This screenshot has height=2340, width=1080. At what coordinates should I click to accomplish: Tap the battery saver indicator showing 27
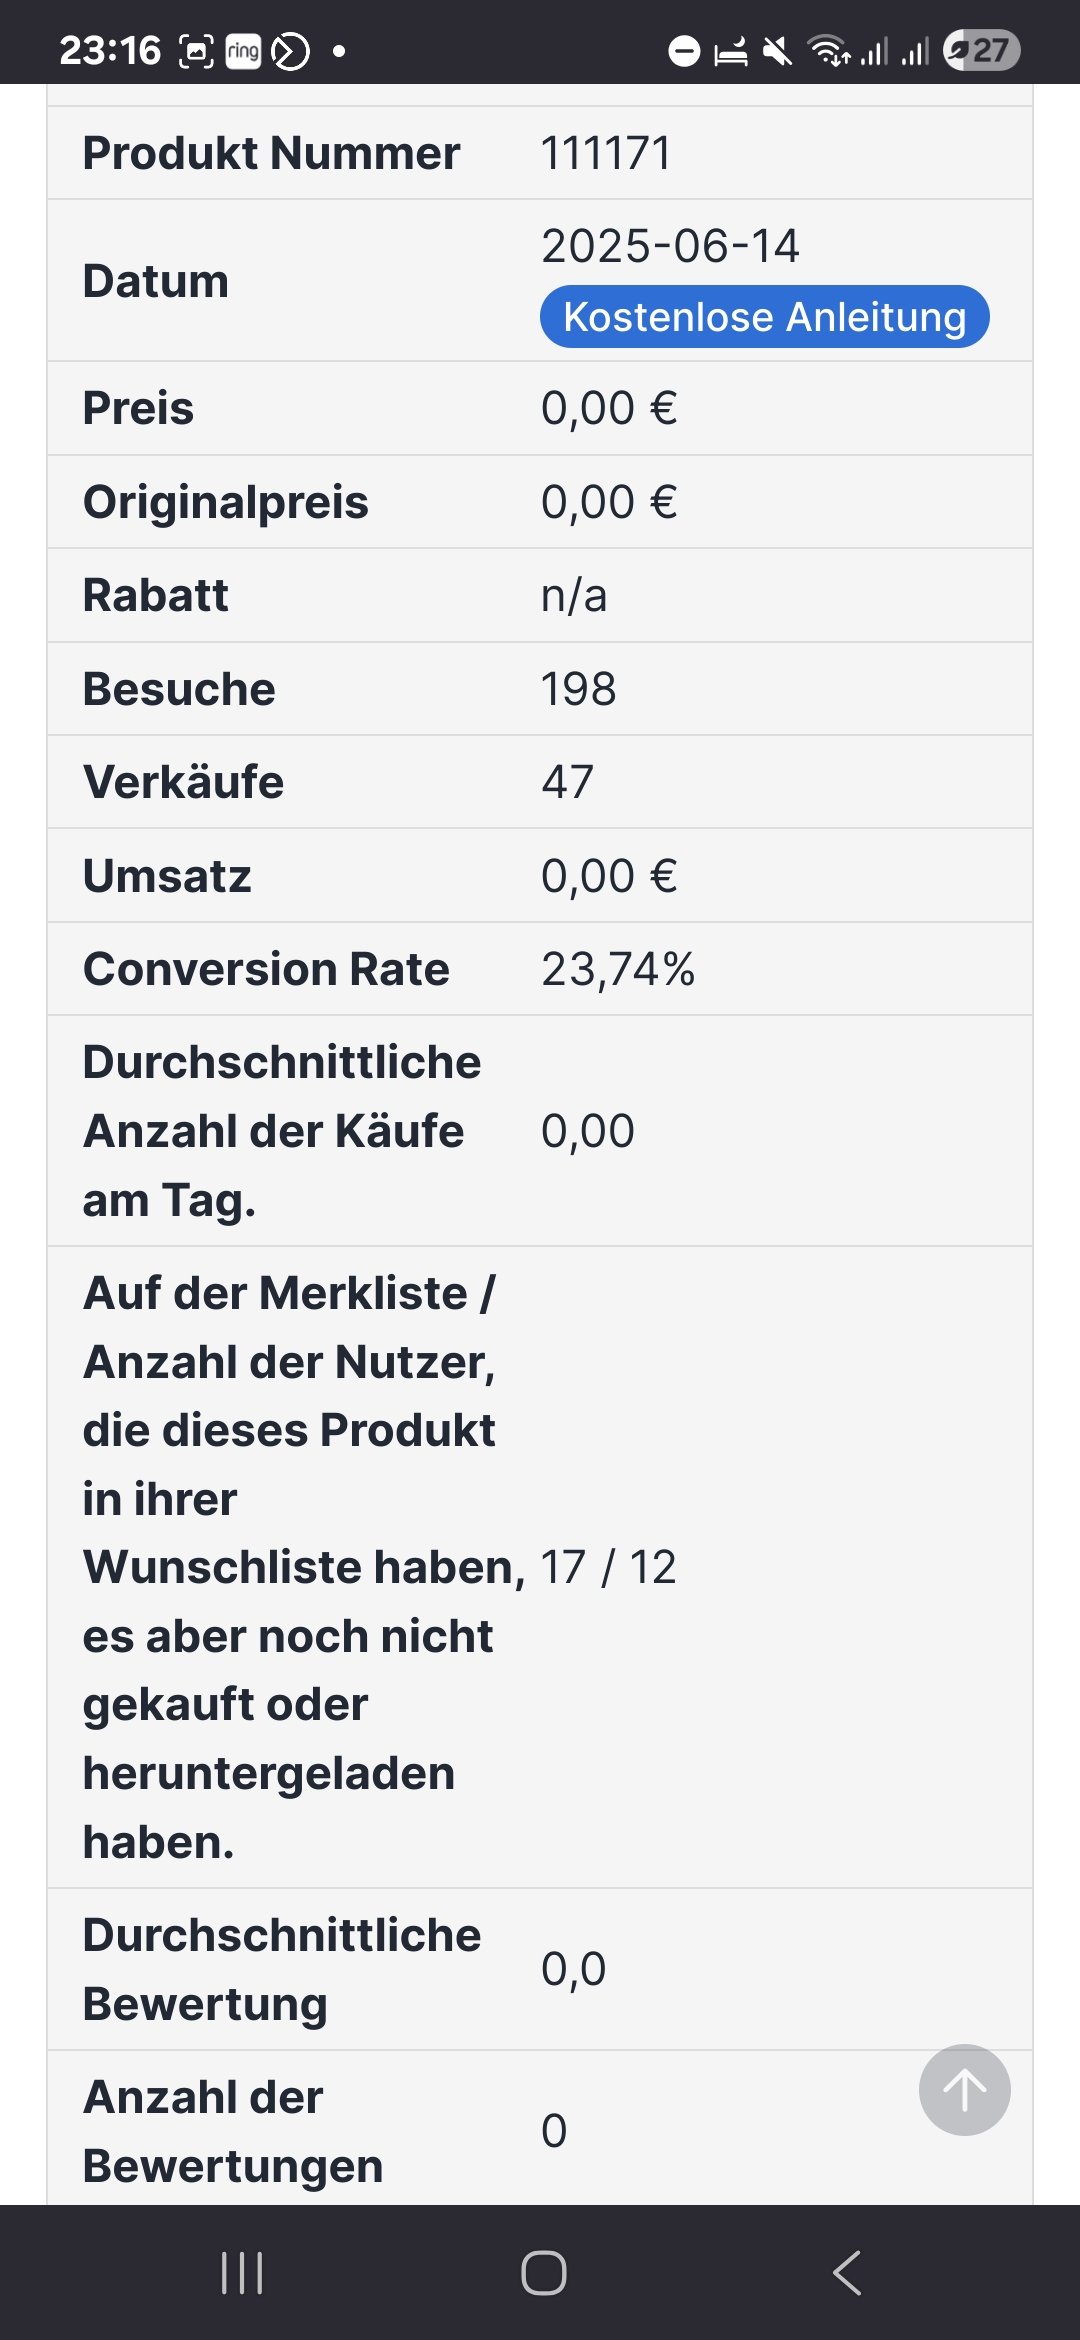tap(981, 50)
